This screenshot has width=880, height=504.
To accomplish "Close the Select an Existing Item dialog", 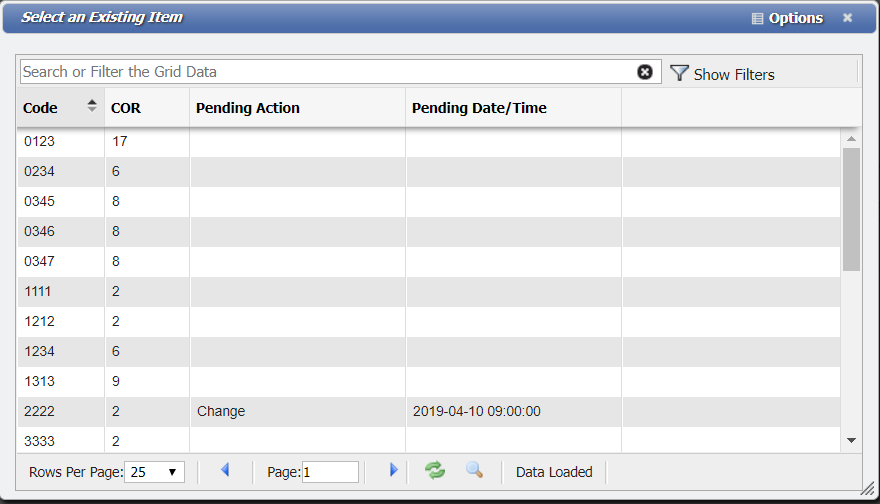I will point(848,18).
